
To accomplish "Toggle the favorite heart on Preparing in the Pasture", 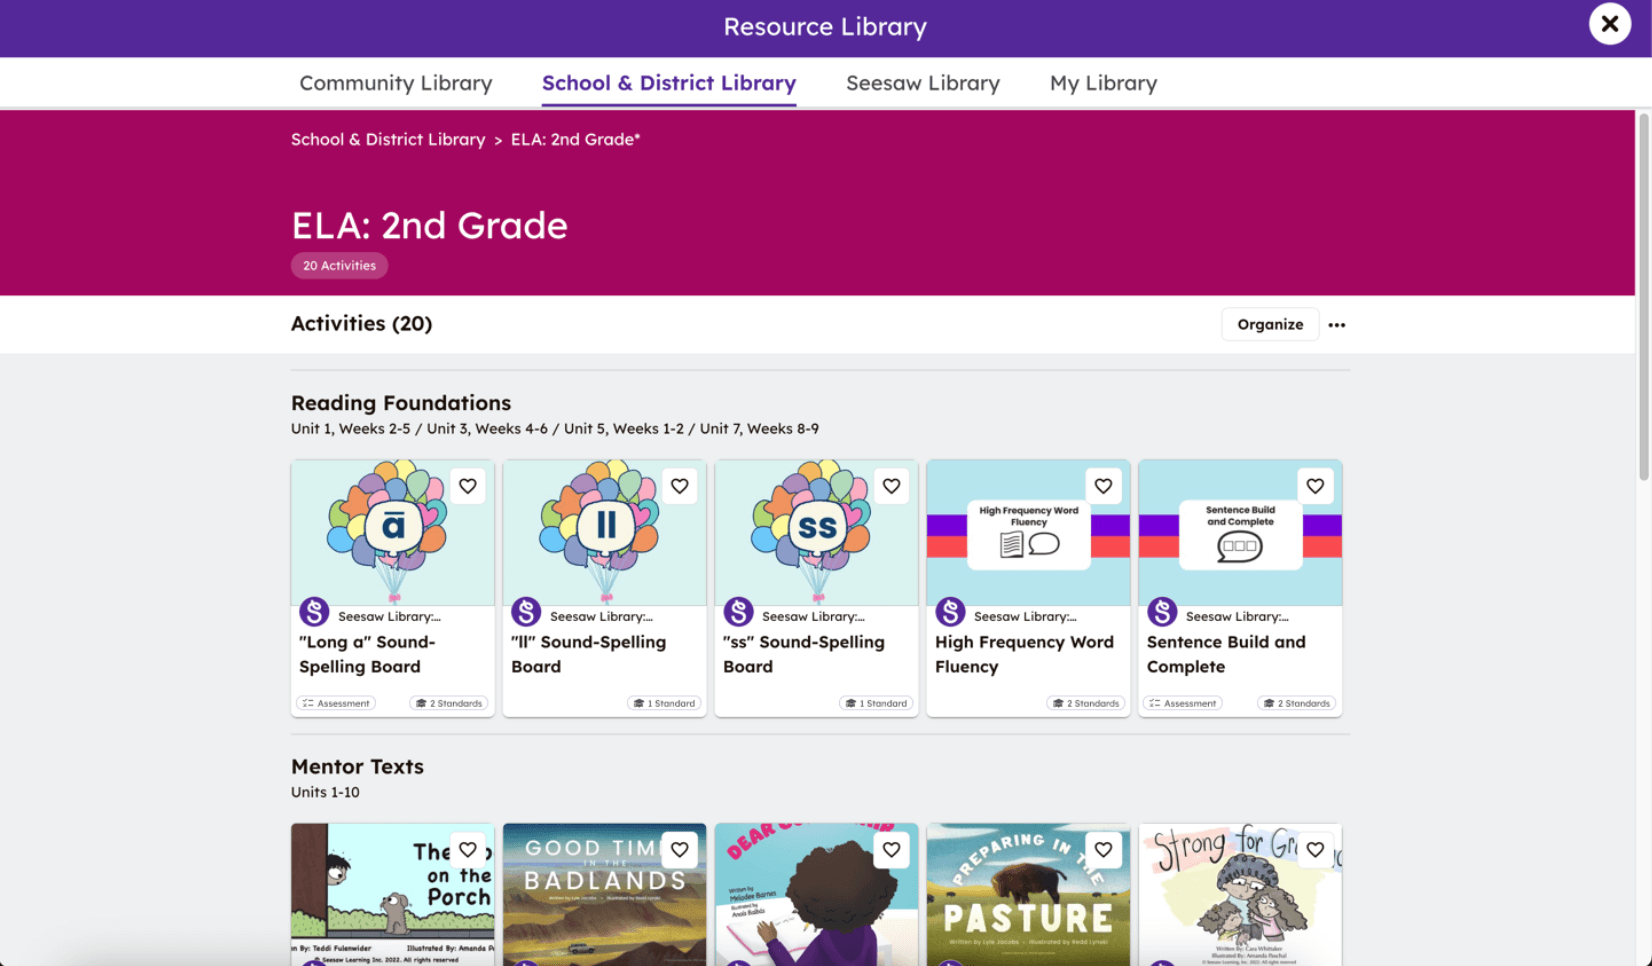I will pos(1103,849).
